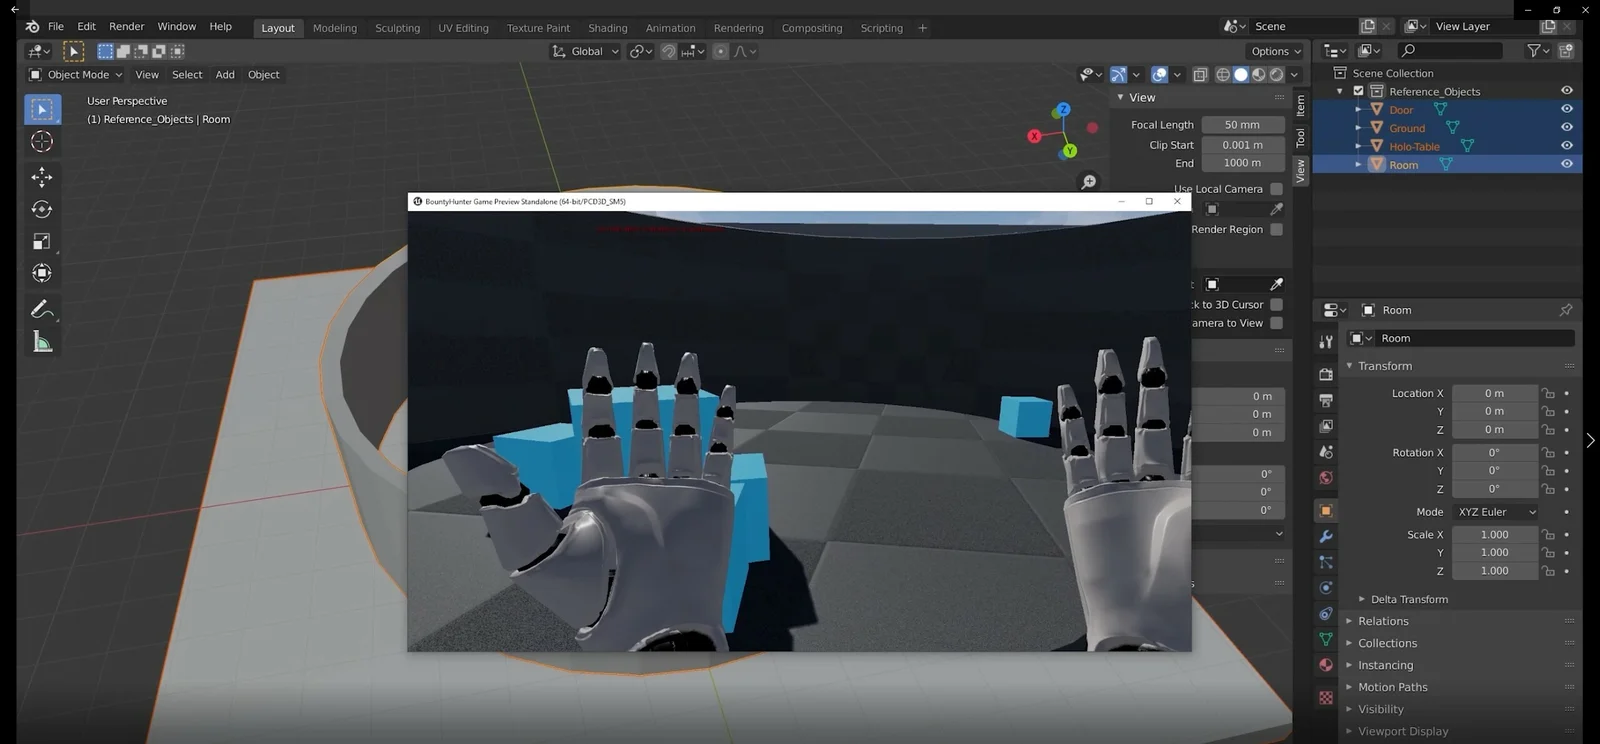Open the File menu
1600x744 pixels.
tap(56, 27)
